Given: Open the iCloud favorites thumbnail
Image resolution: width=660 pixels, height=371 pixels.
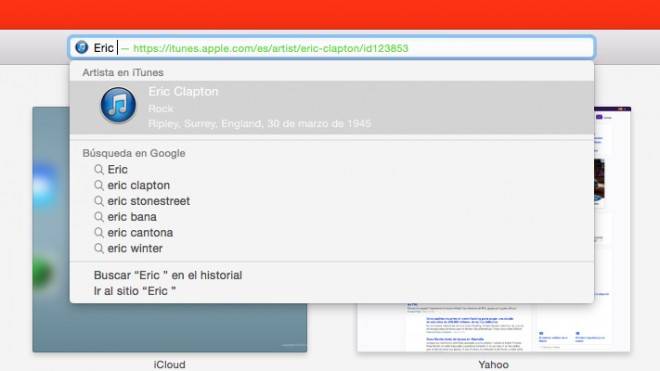Looking at the screenshot, I should pos(170,230).
